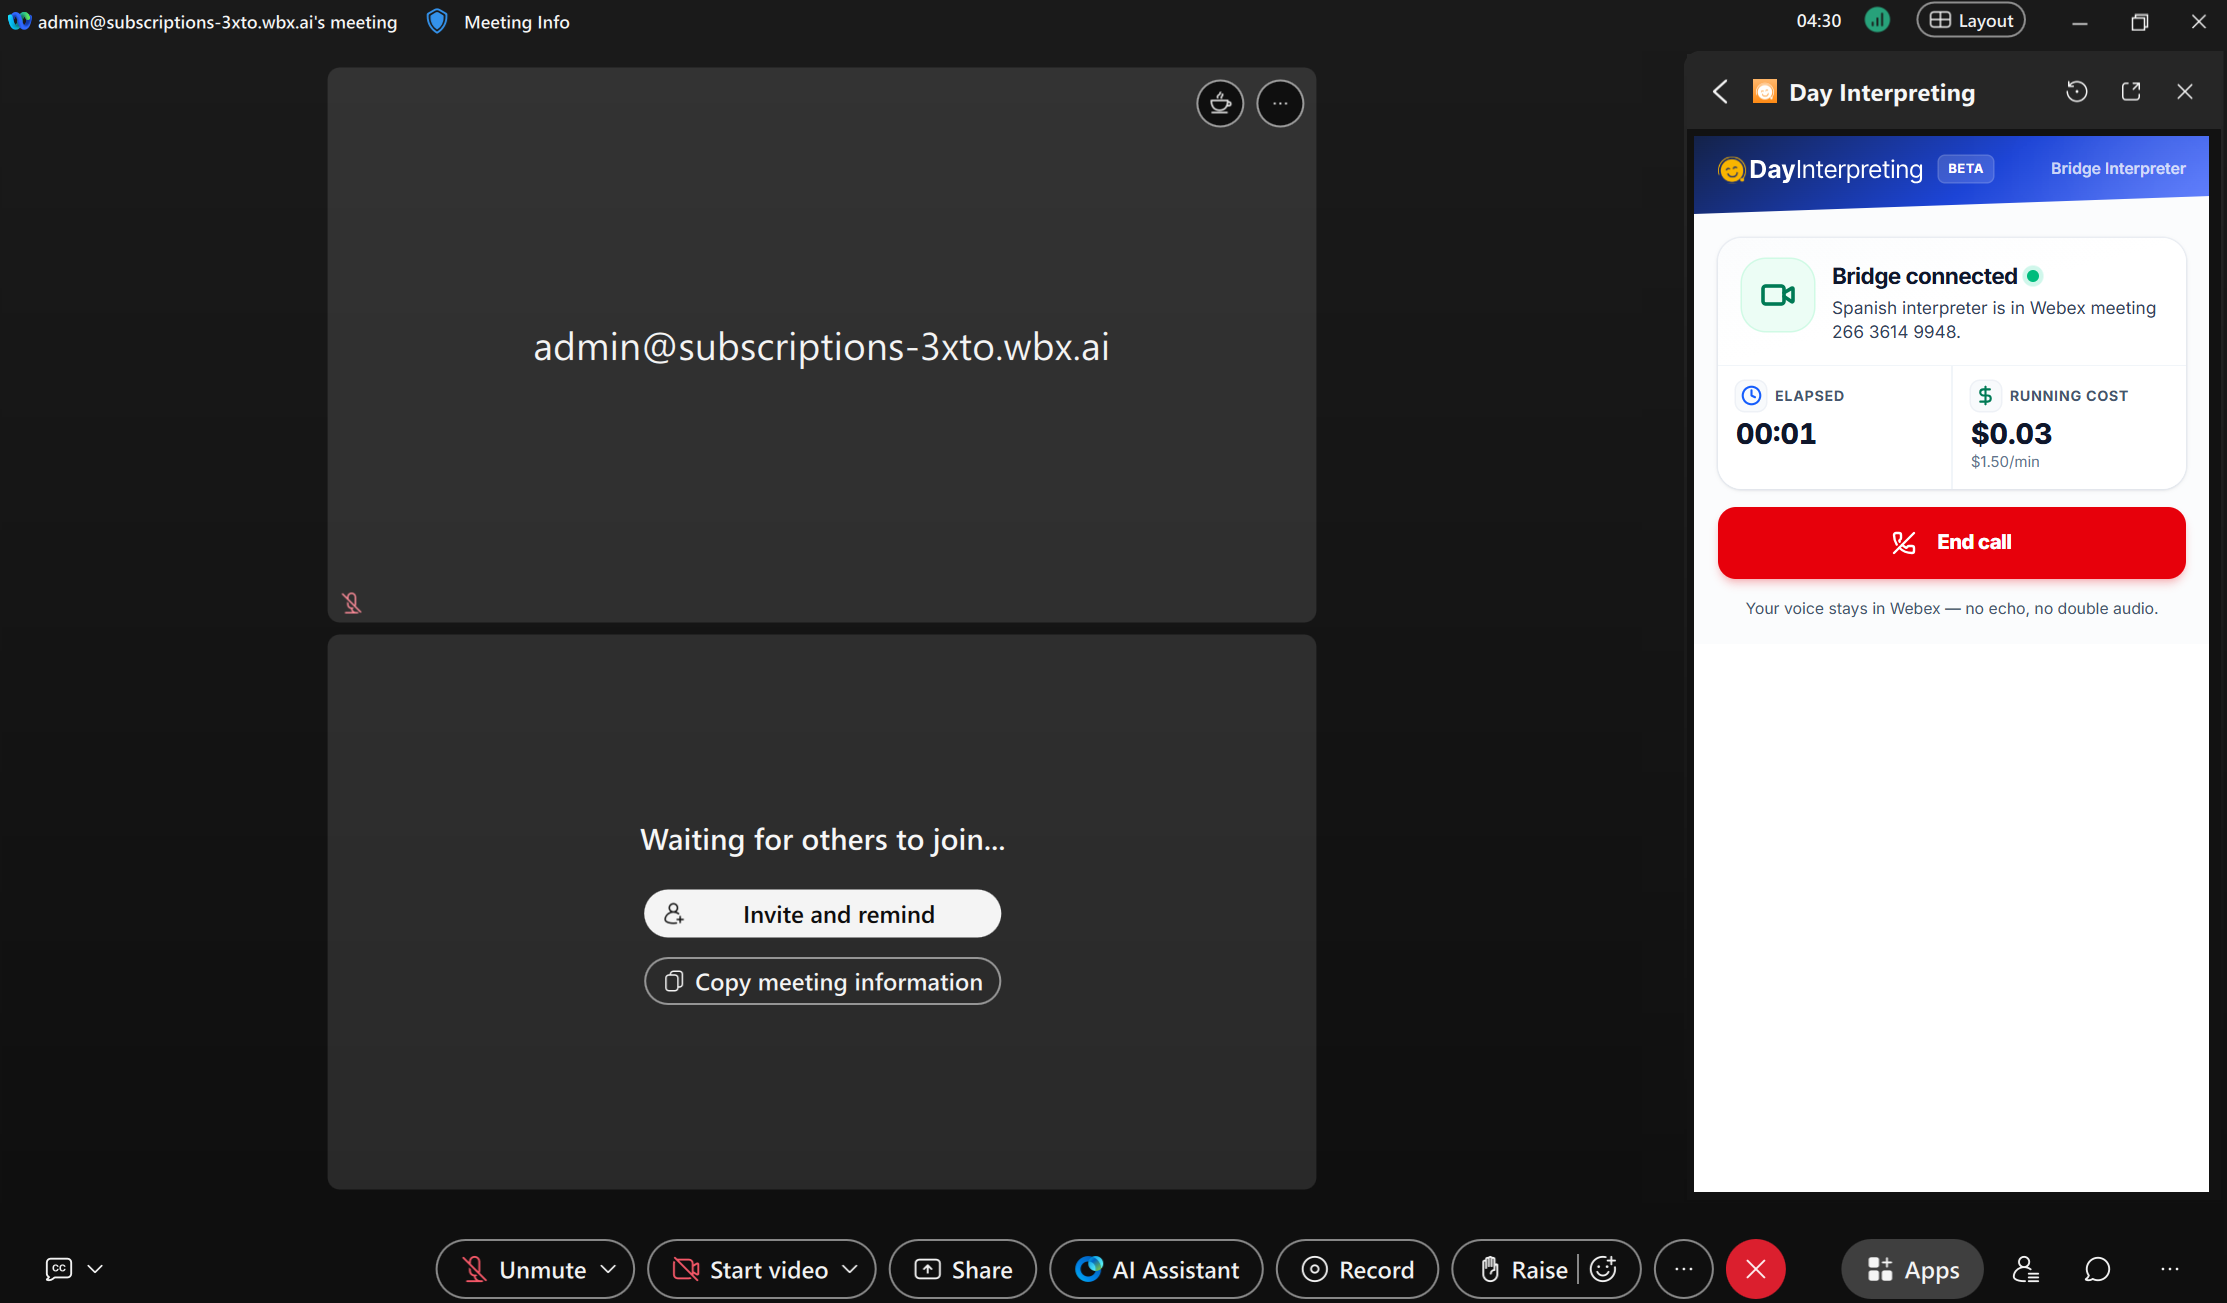Expand the closed captions options chevron
This screenshot has height=1303, width=2227.
[x=95, y=1269]
